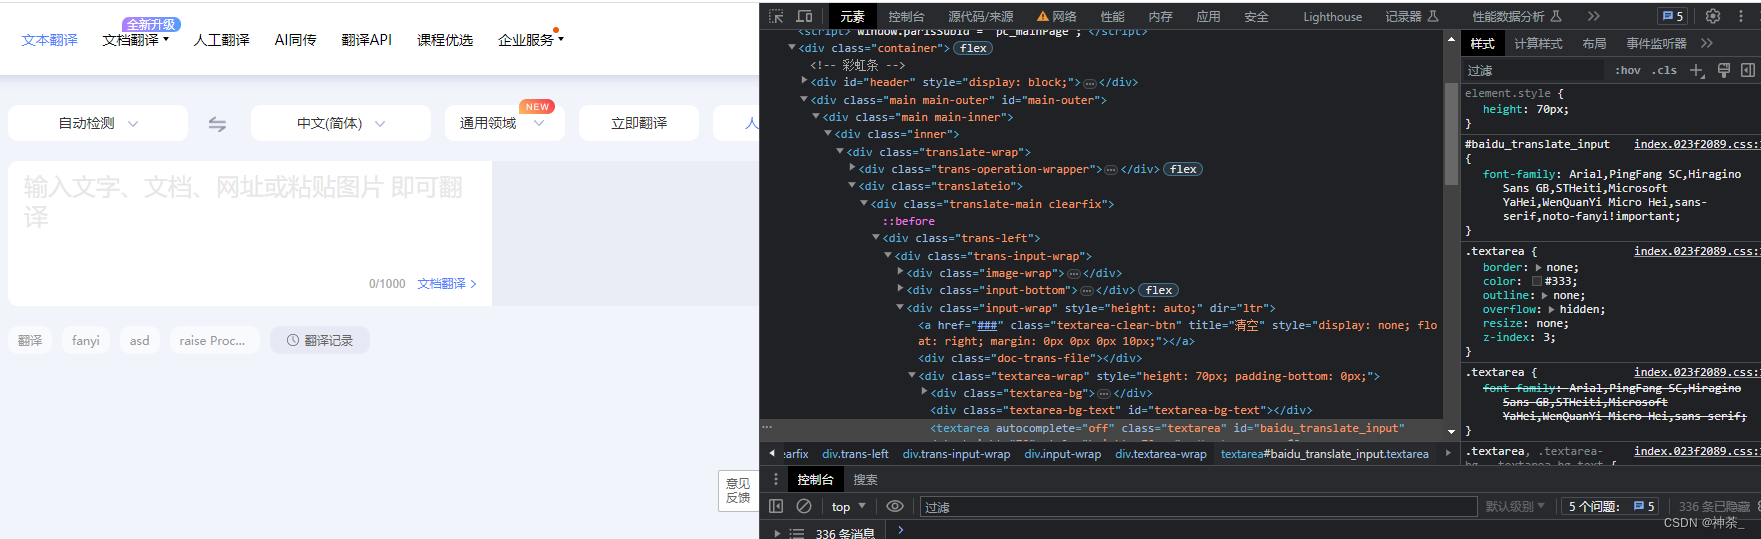Click the NEW badge on 通用领域
Screen dimensions: 1761x539
538,106
